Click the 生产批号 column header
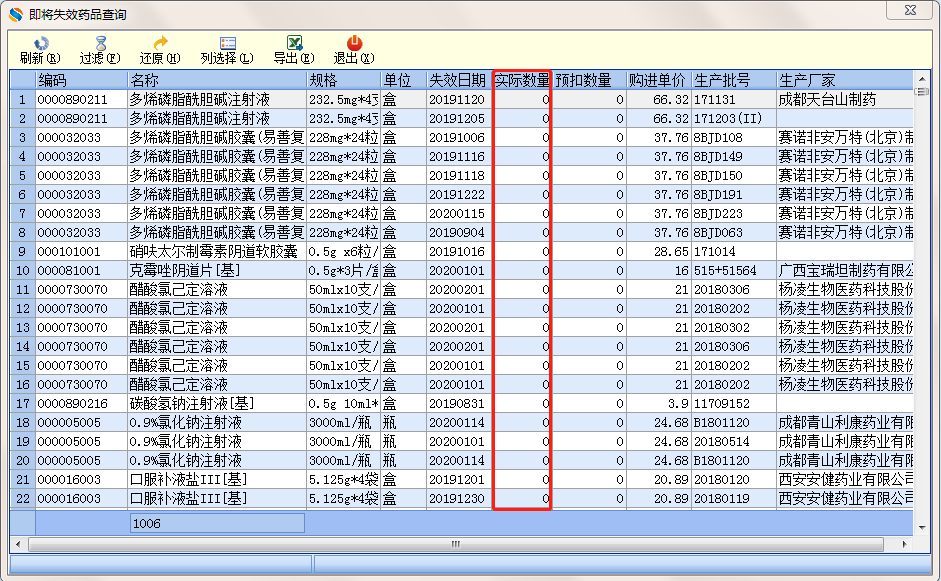This screenshot has width=941, height=581. click(734, 80)
